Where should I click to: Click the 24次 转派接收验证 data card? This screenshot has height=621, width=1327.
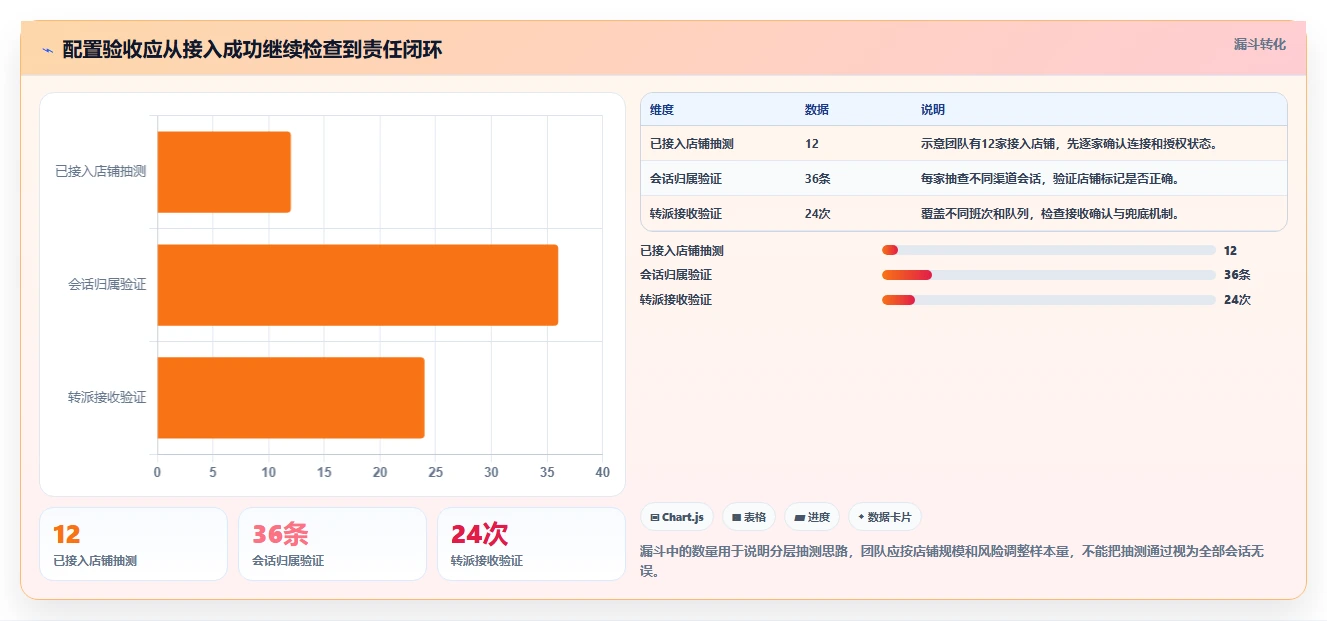pos(531,544)
